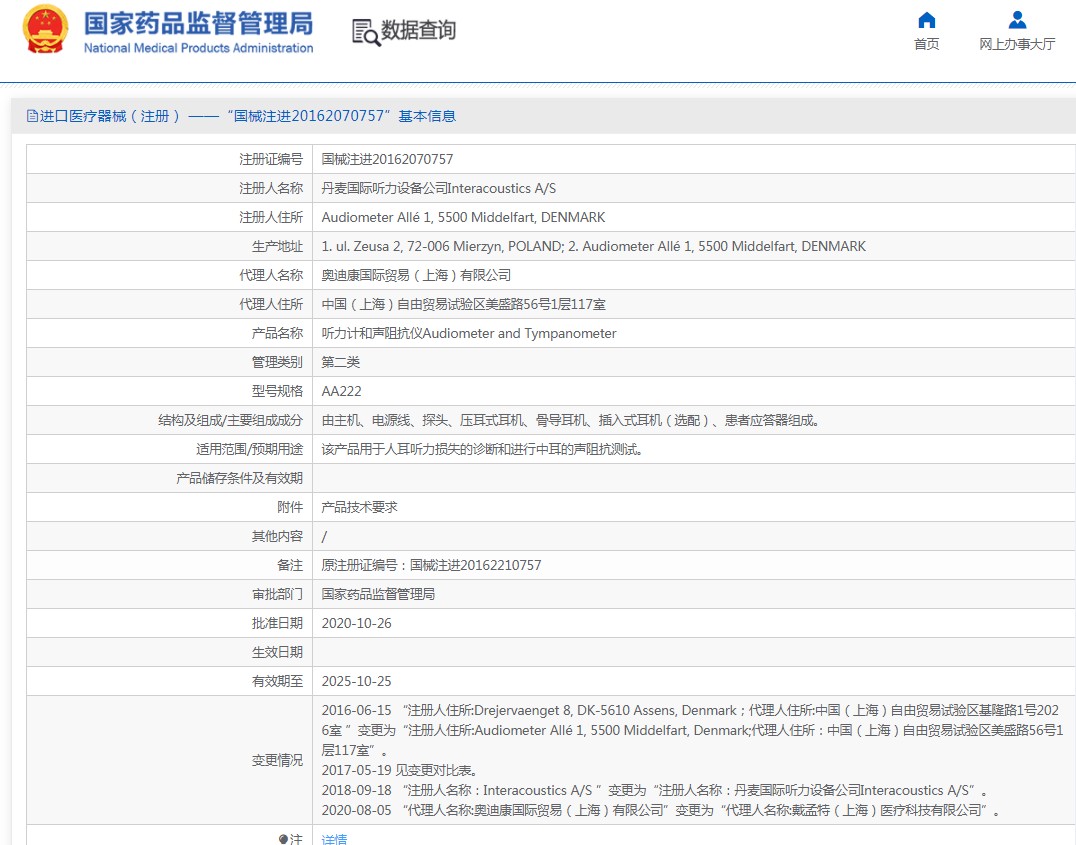The height and width of the screenshot is (845, 1076).
Task: Click the document icon beside 进口医疗器械 heading
Action: coord(32,116)
